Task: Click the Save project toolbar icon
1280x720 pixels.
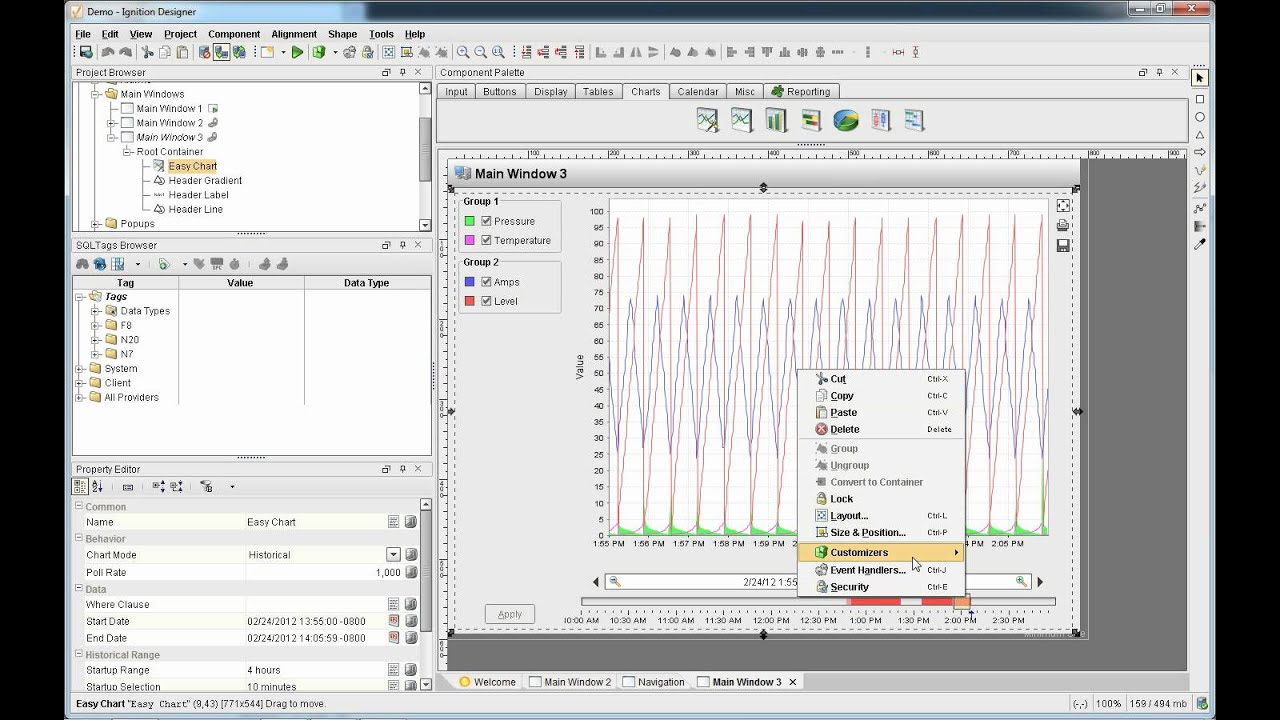Action: (86, 52)
